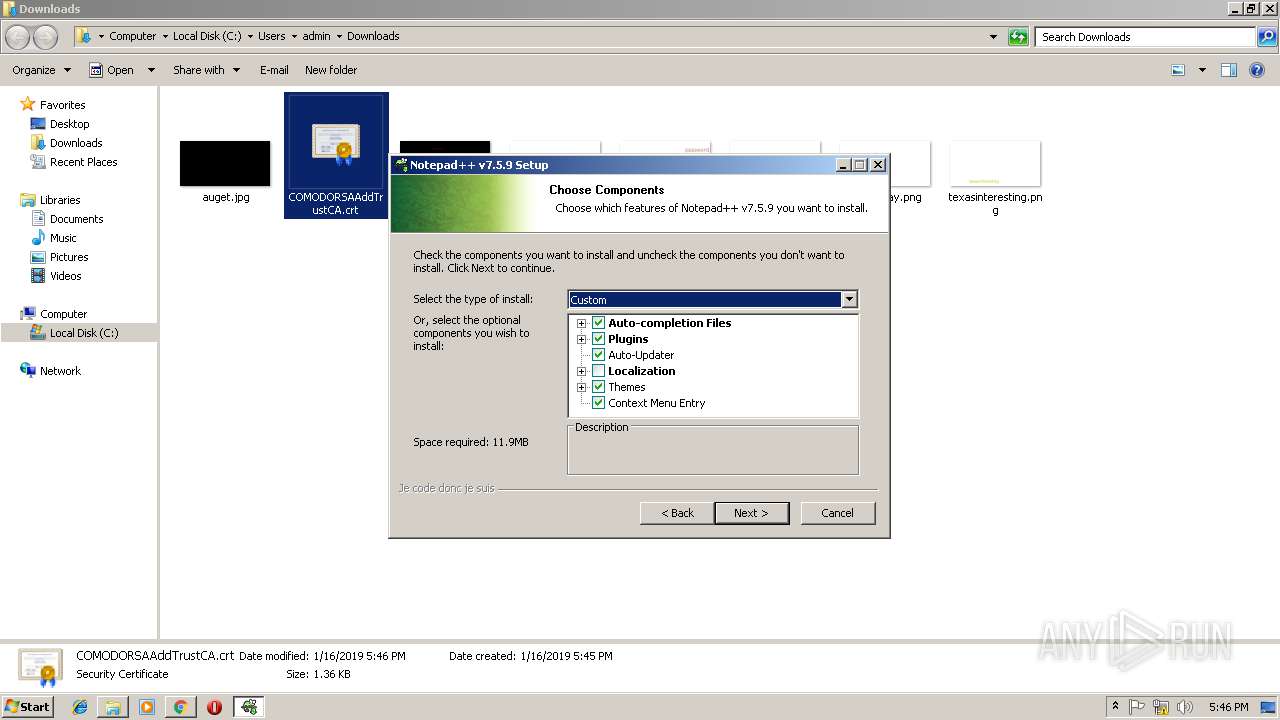Go back in the Explorer window
The width and height of the screenshot is (1280, 720).
[18, 37]
